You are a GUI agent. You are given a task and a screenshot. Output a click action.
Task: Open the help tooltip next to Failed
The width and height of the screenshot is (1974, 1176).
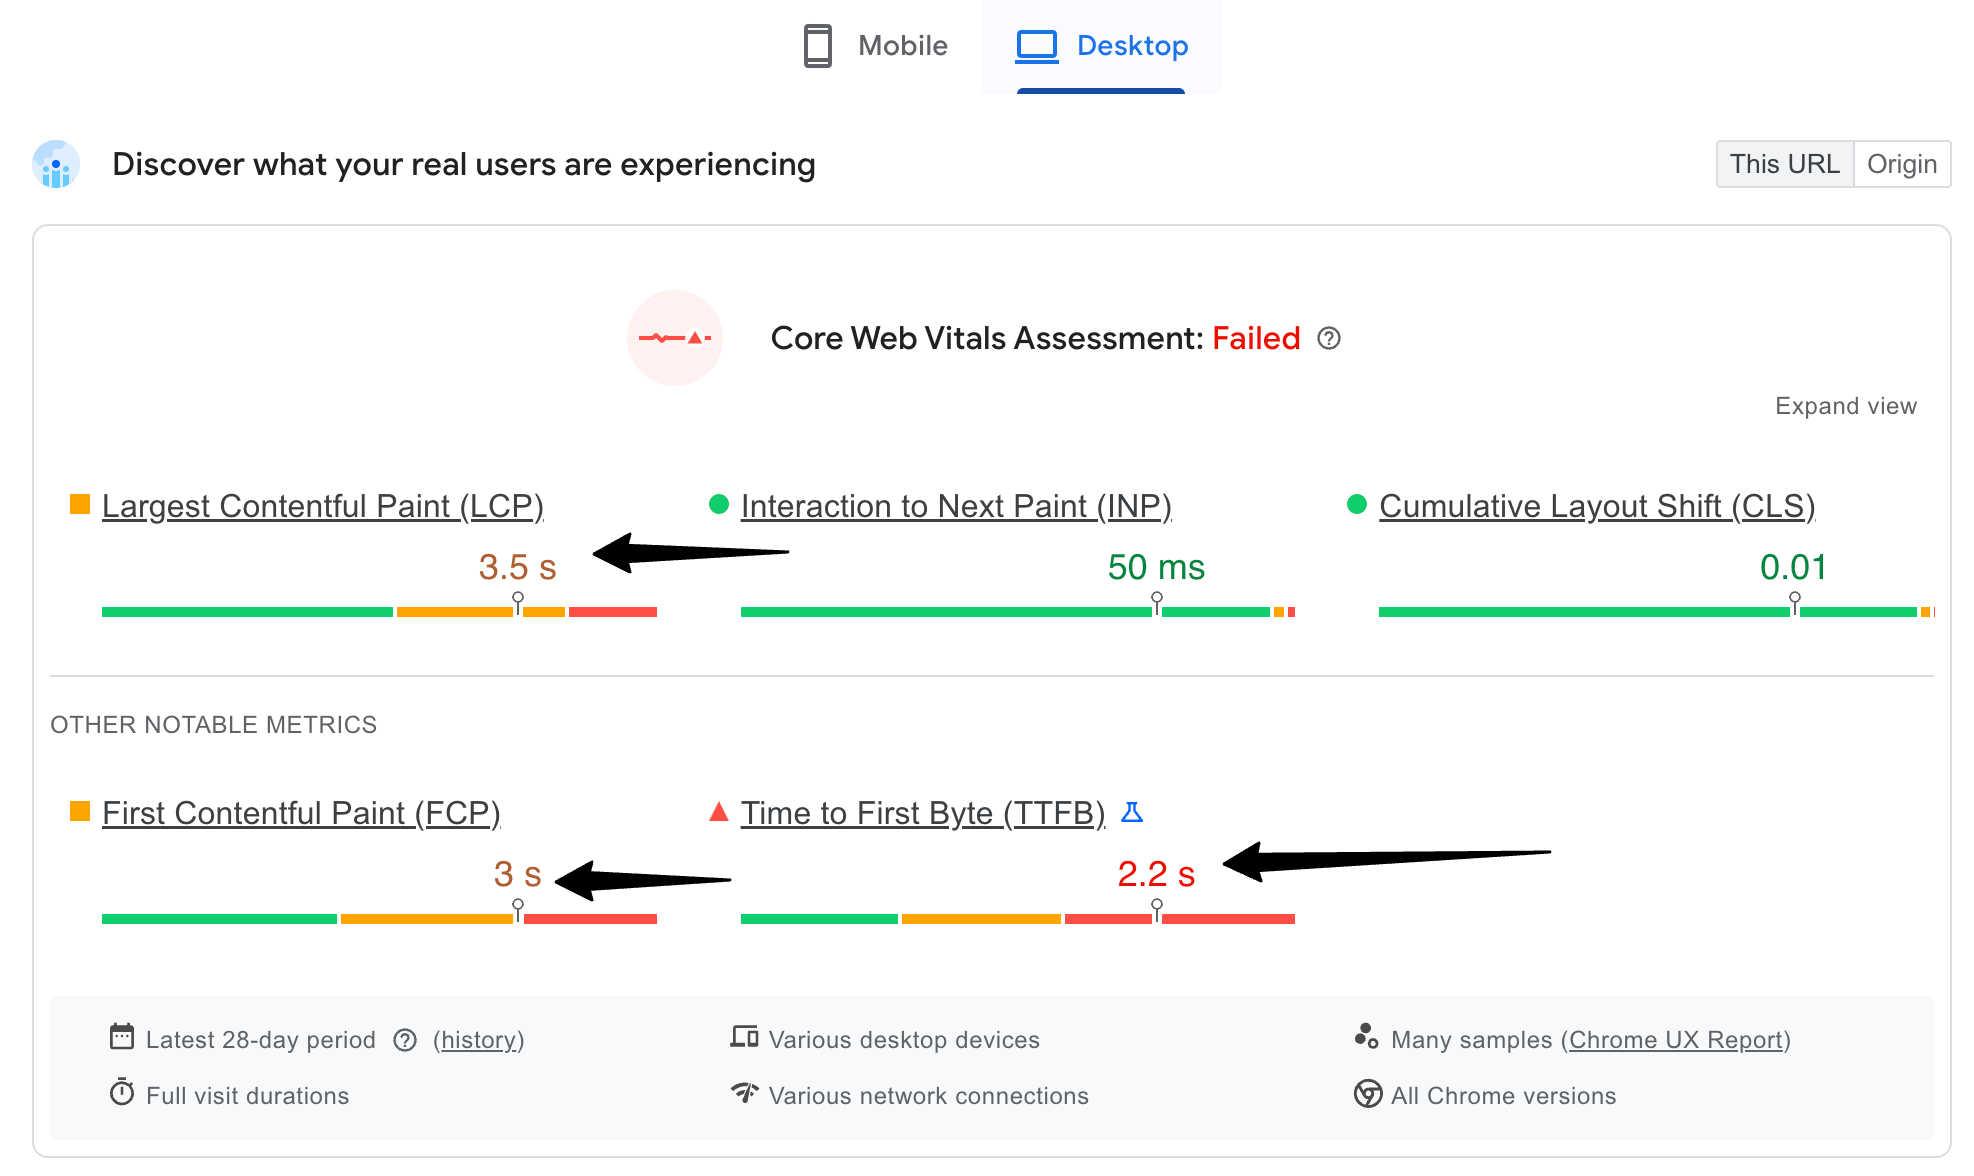tap(1330, 339)
